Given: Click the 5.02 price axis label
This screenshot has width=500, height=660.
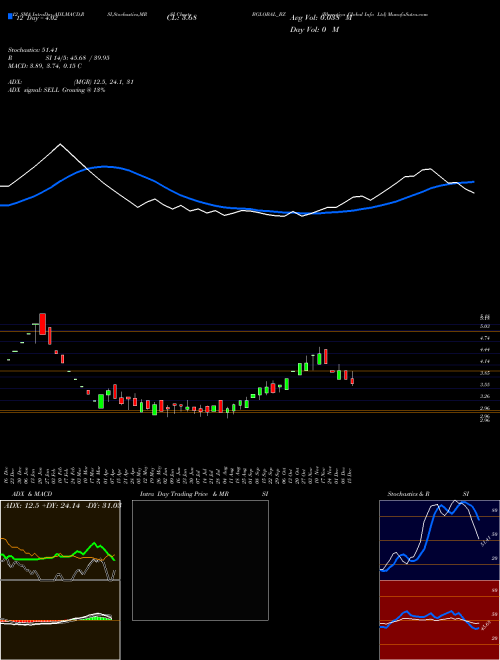Looking at the screenshot, I should coord(485,326).
